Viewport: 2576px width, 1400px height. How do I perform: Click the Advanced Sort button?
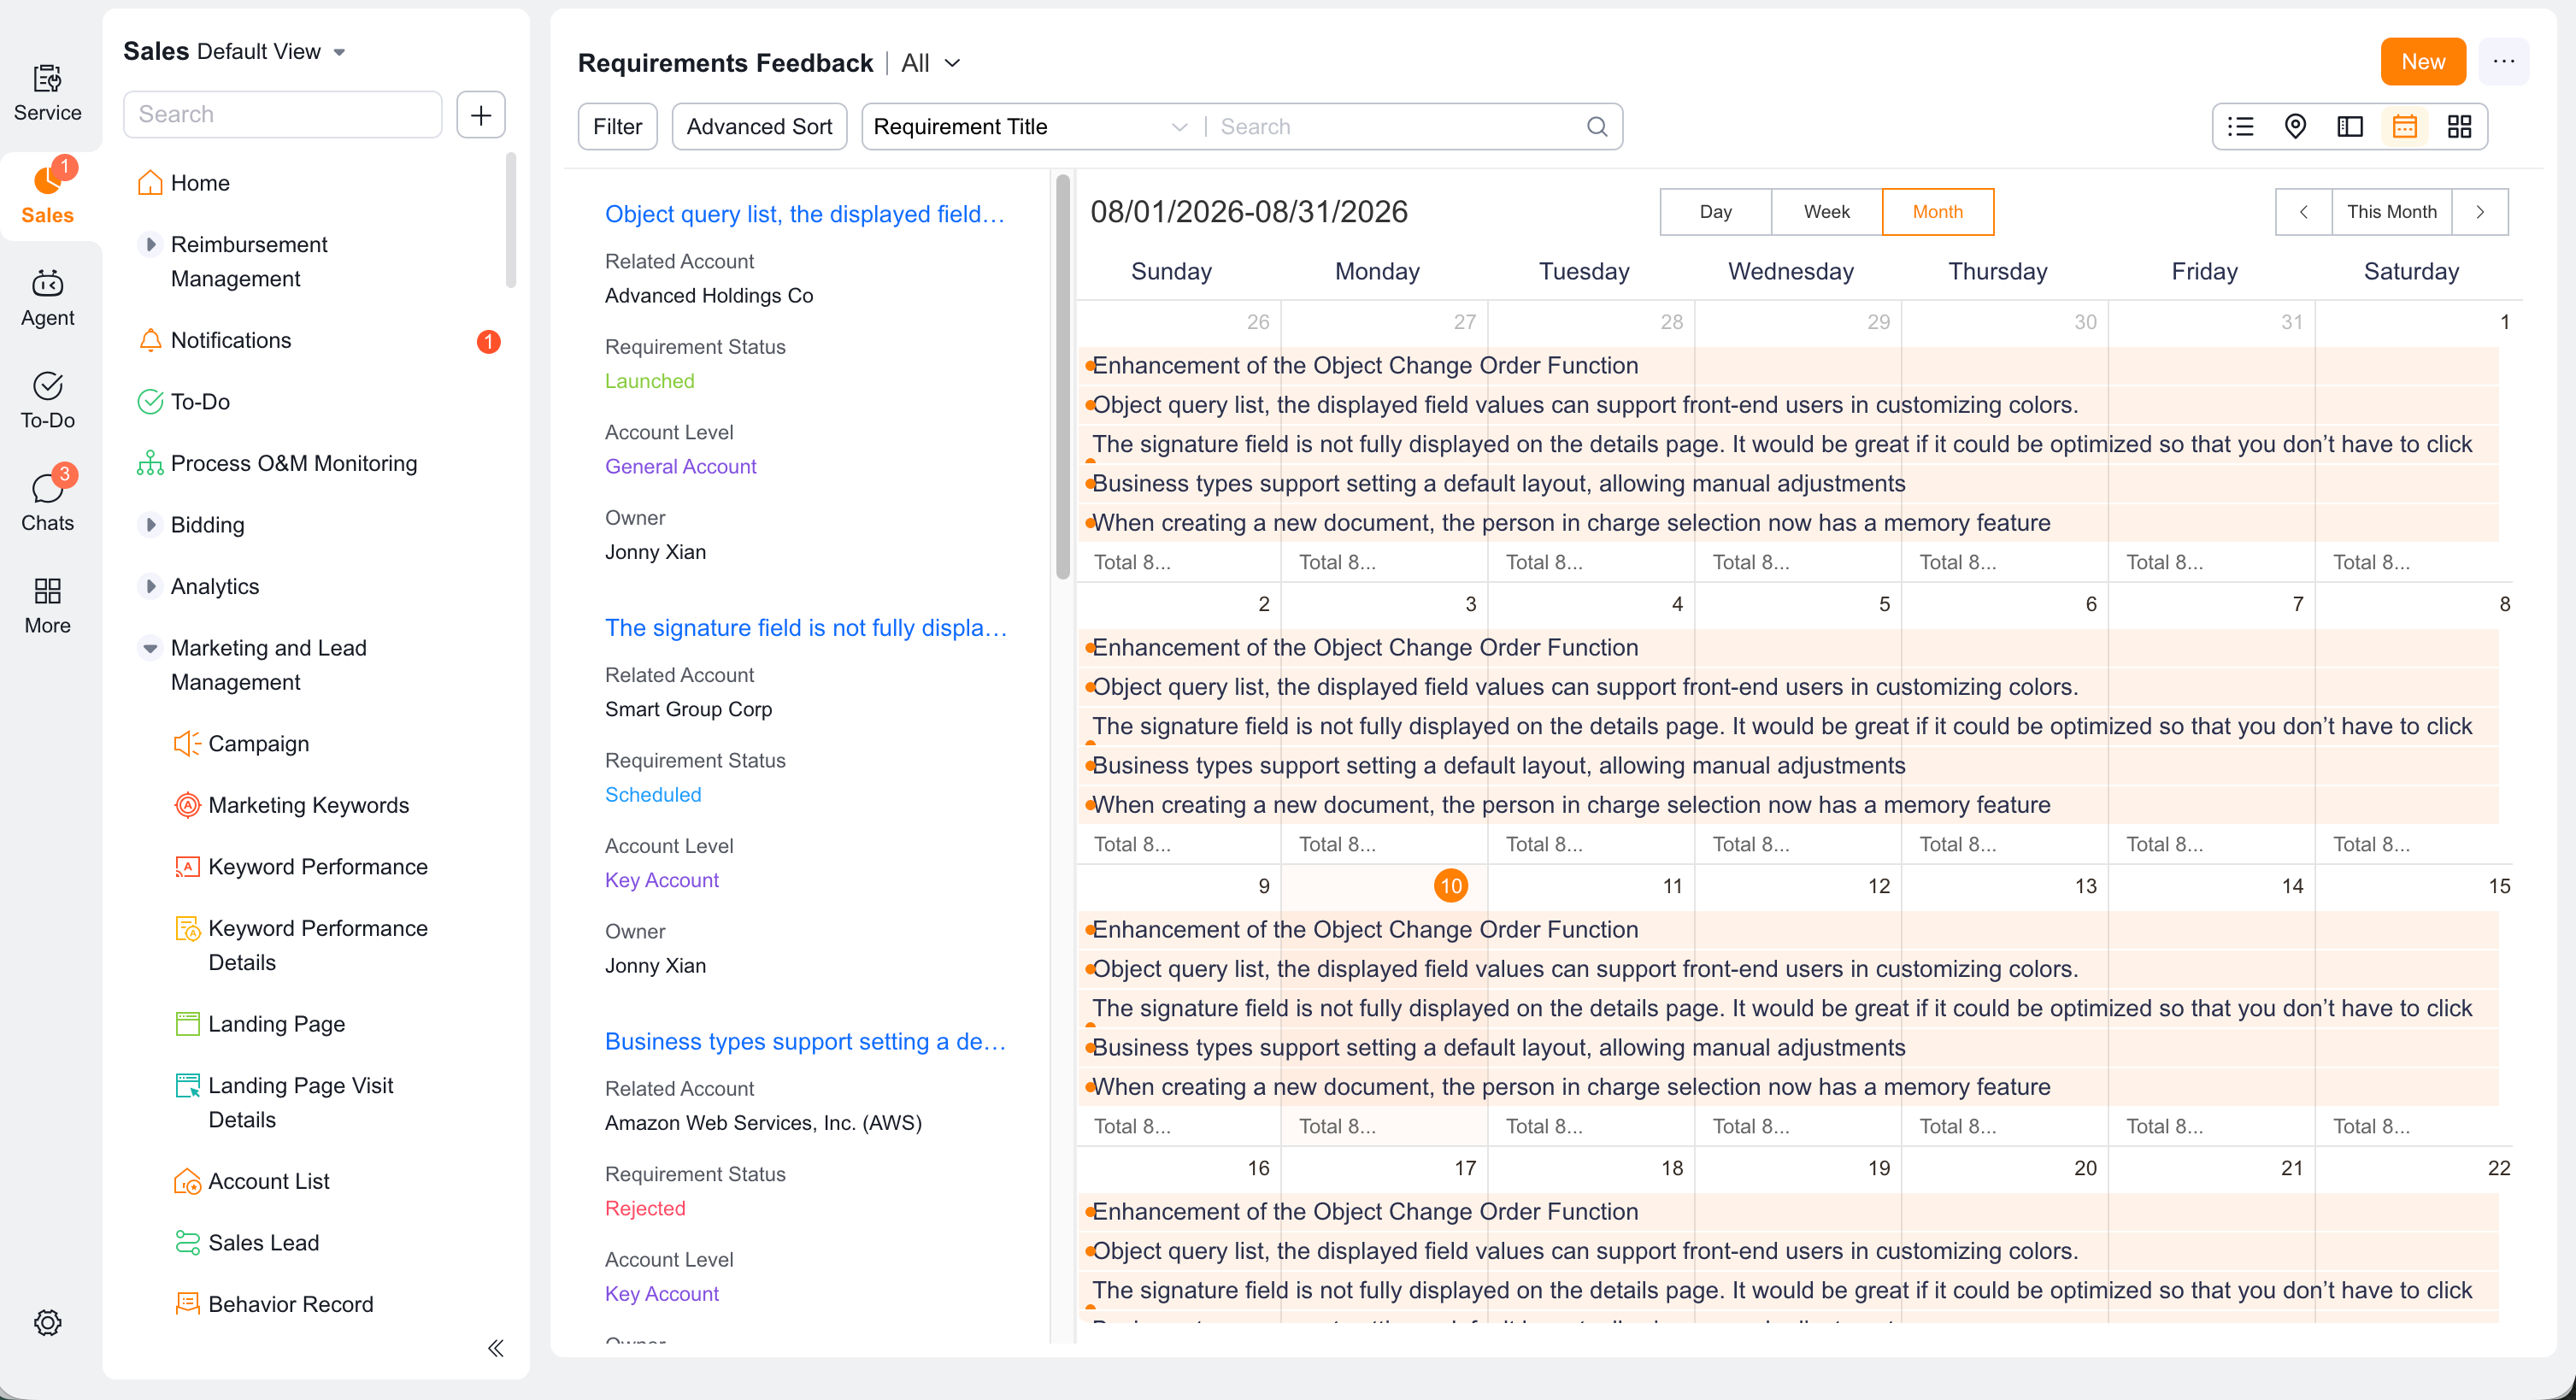[759, 127]
